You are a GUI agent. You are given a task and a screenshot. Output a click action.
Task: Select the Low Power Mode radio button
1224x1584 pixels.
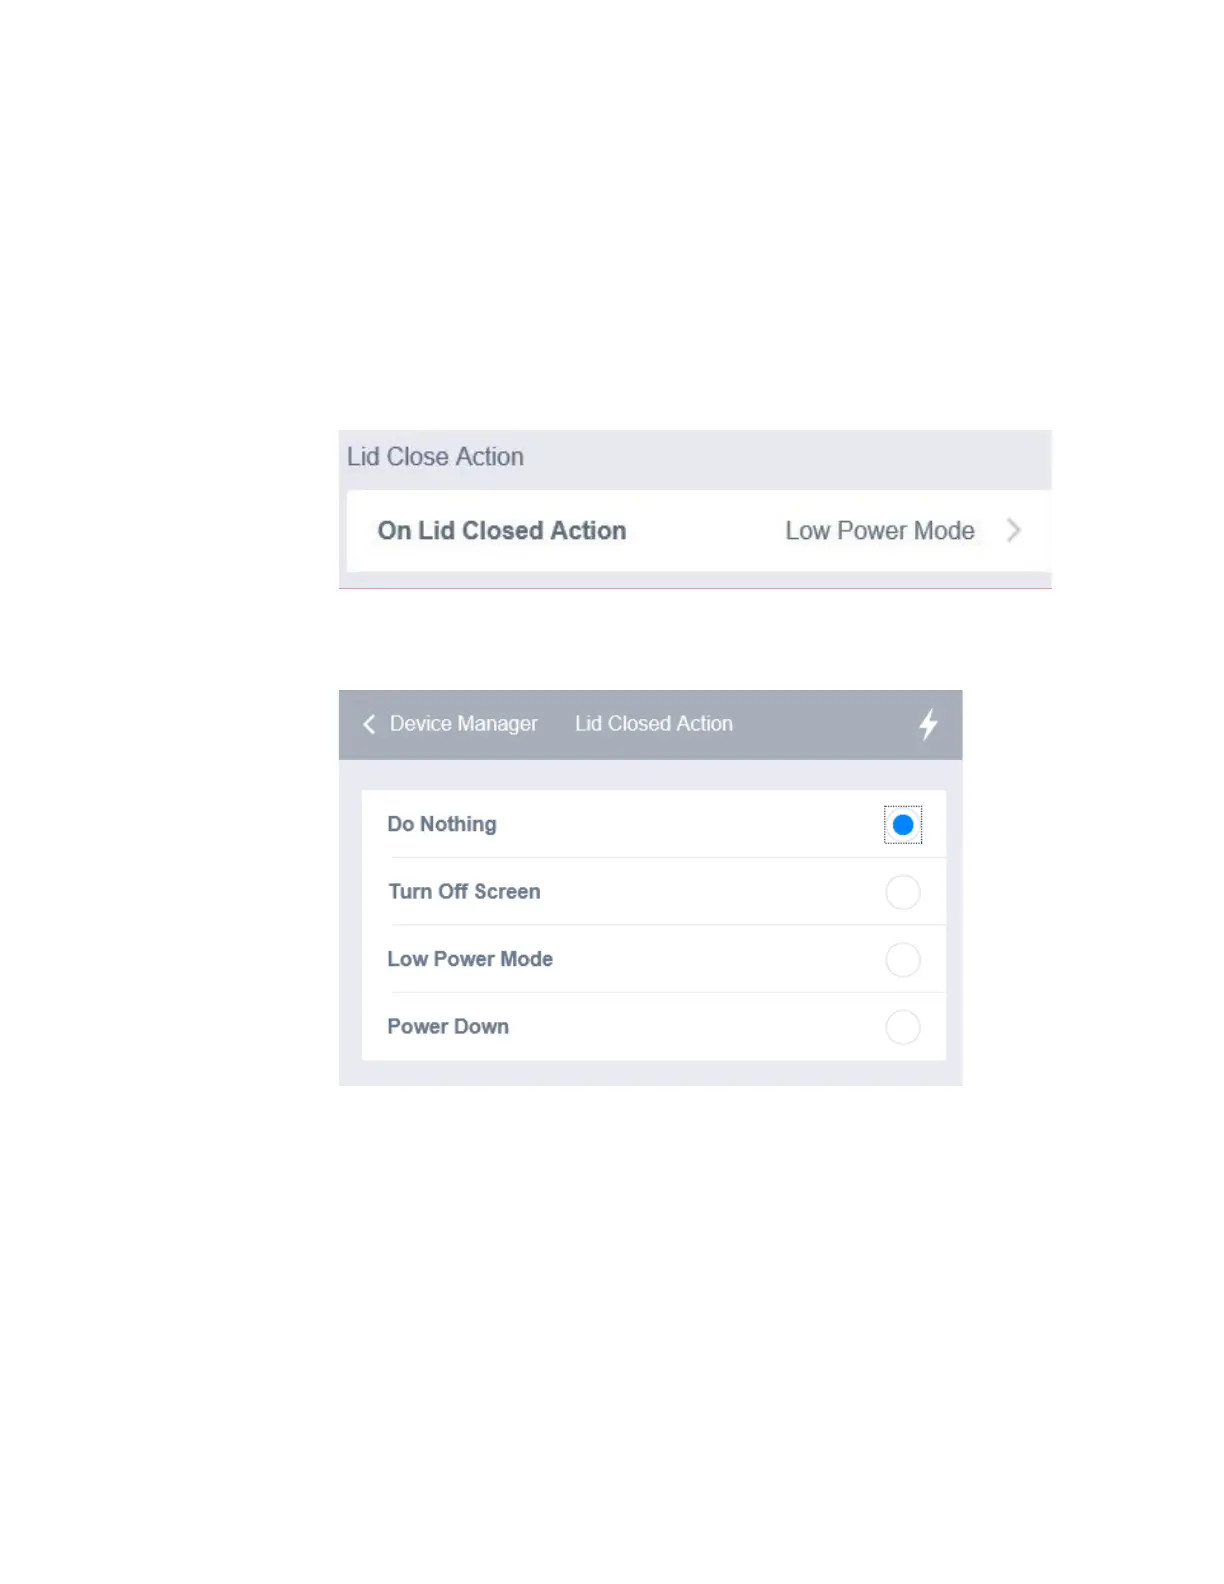902,960
